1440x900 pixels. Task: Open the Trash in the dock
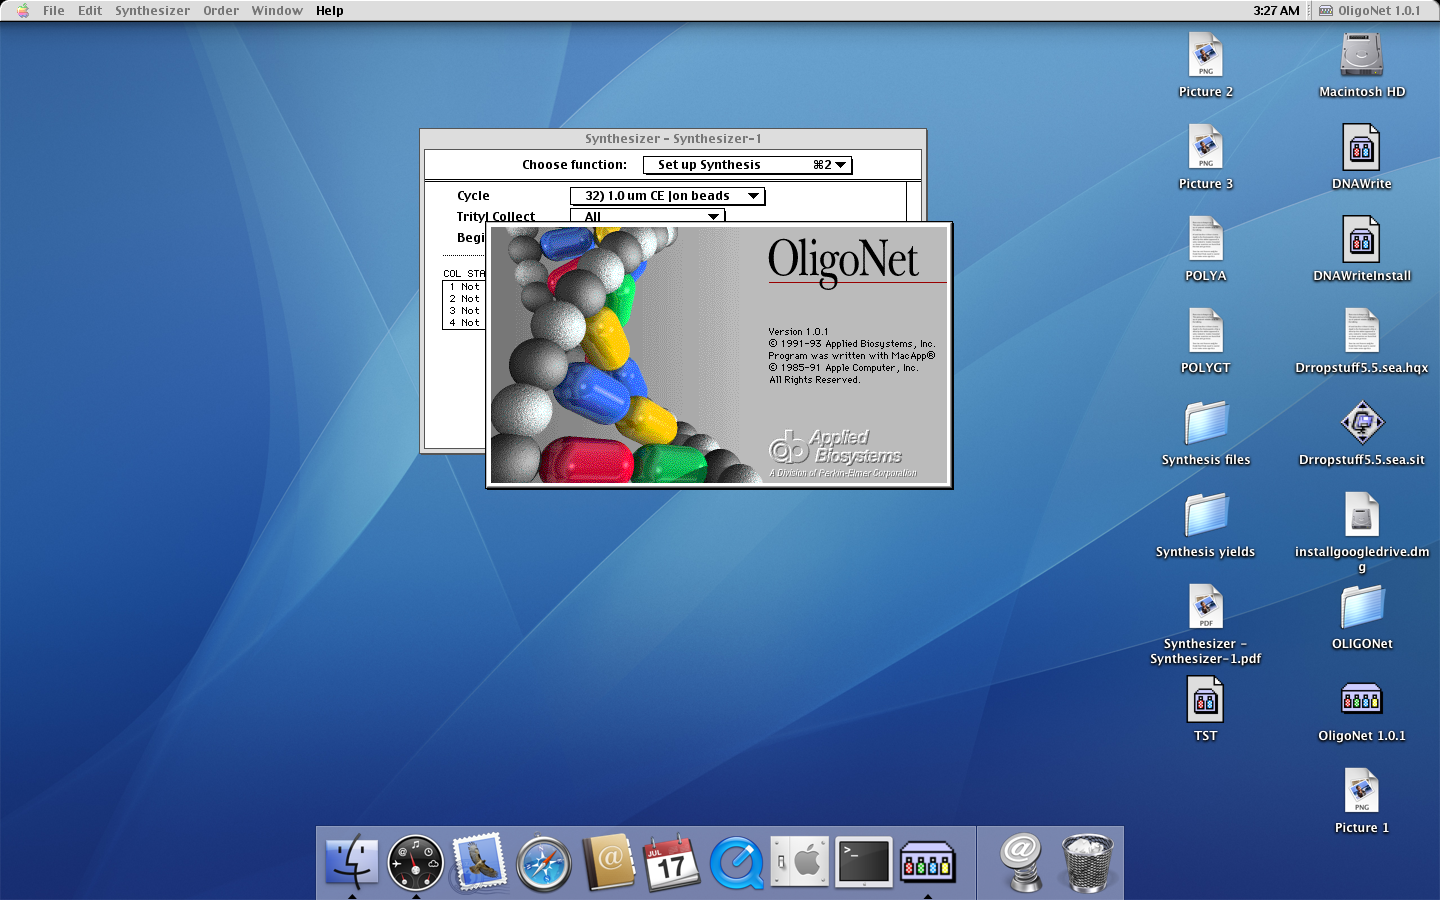[x=1086, y=862]
